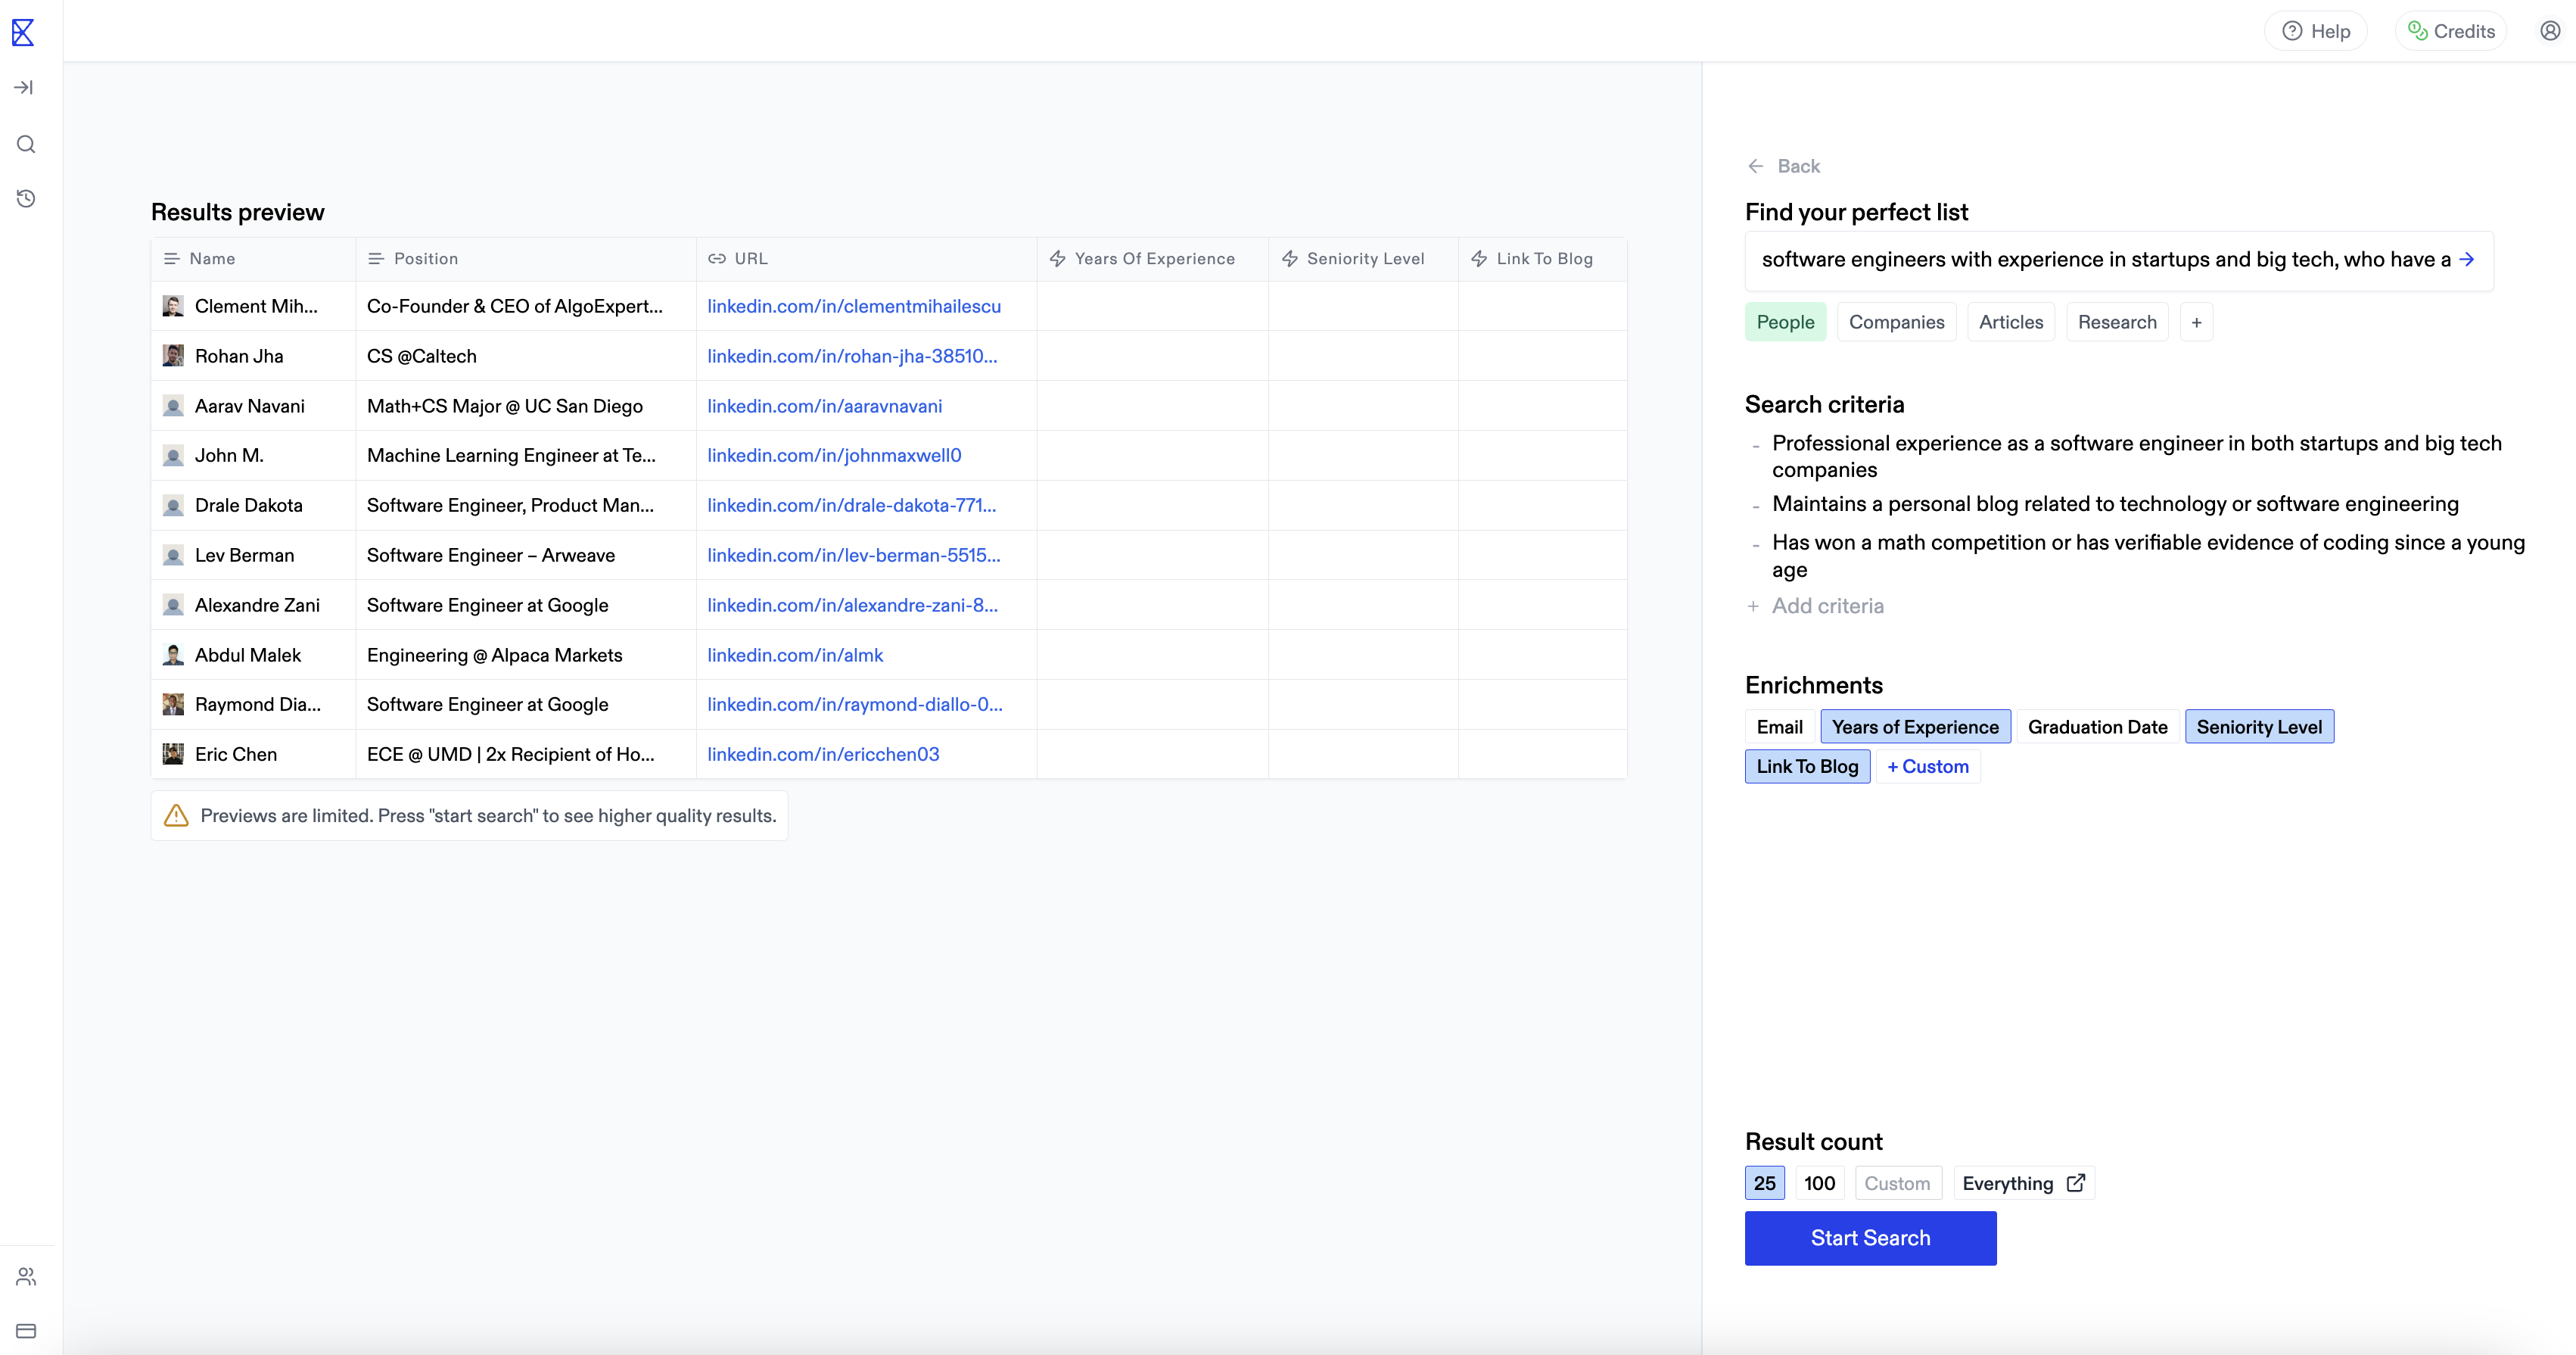This screenshot has height=1355, width=2576.
Task: Click Clement Mihailescu's profile picture
Action: tap(173, 306)
